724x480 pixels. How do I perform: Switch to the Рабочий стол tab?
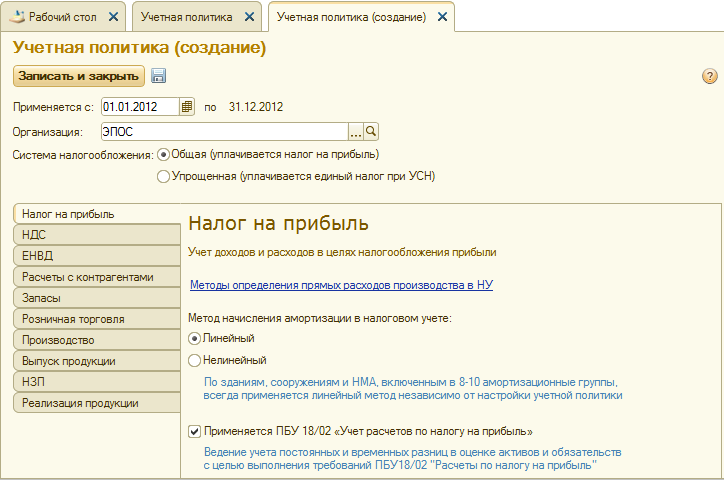pyautogui.click(x=62, y=17)
